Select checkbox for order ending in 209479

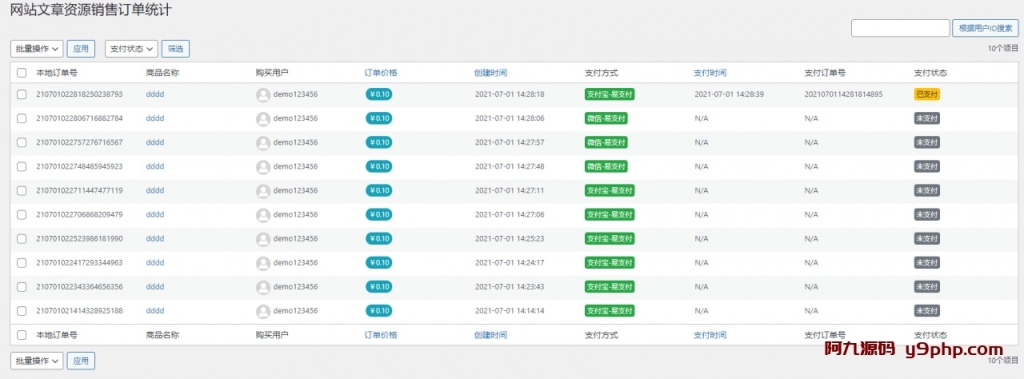point(22,215)
